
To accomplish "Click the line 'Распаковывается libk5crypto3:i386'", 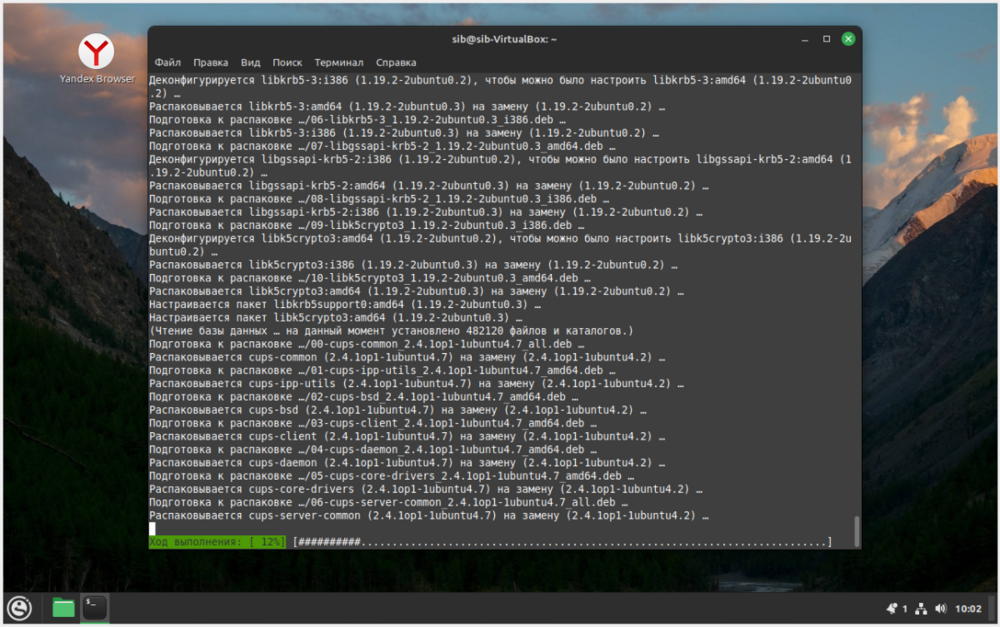I will pyautogui.click(x=413, y=265).
